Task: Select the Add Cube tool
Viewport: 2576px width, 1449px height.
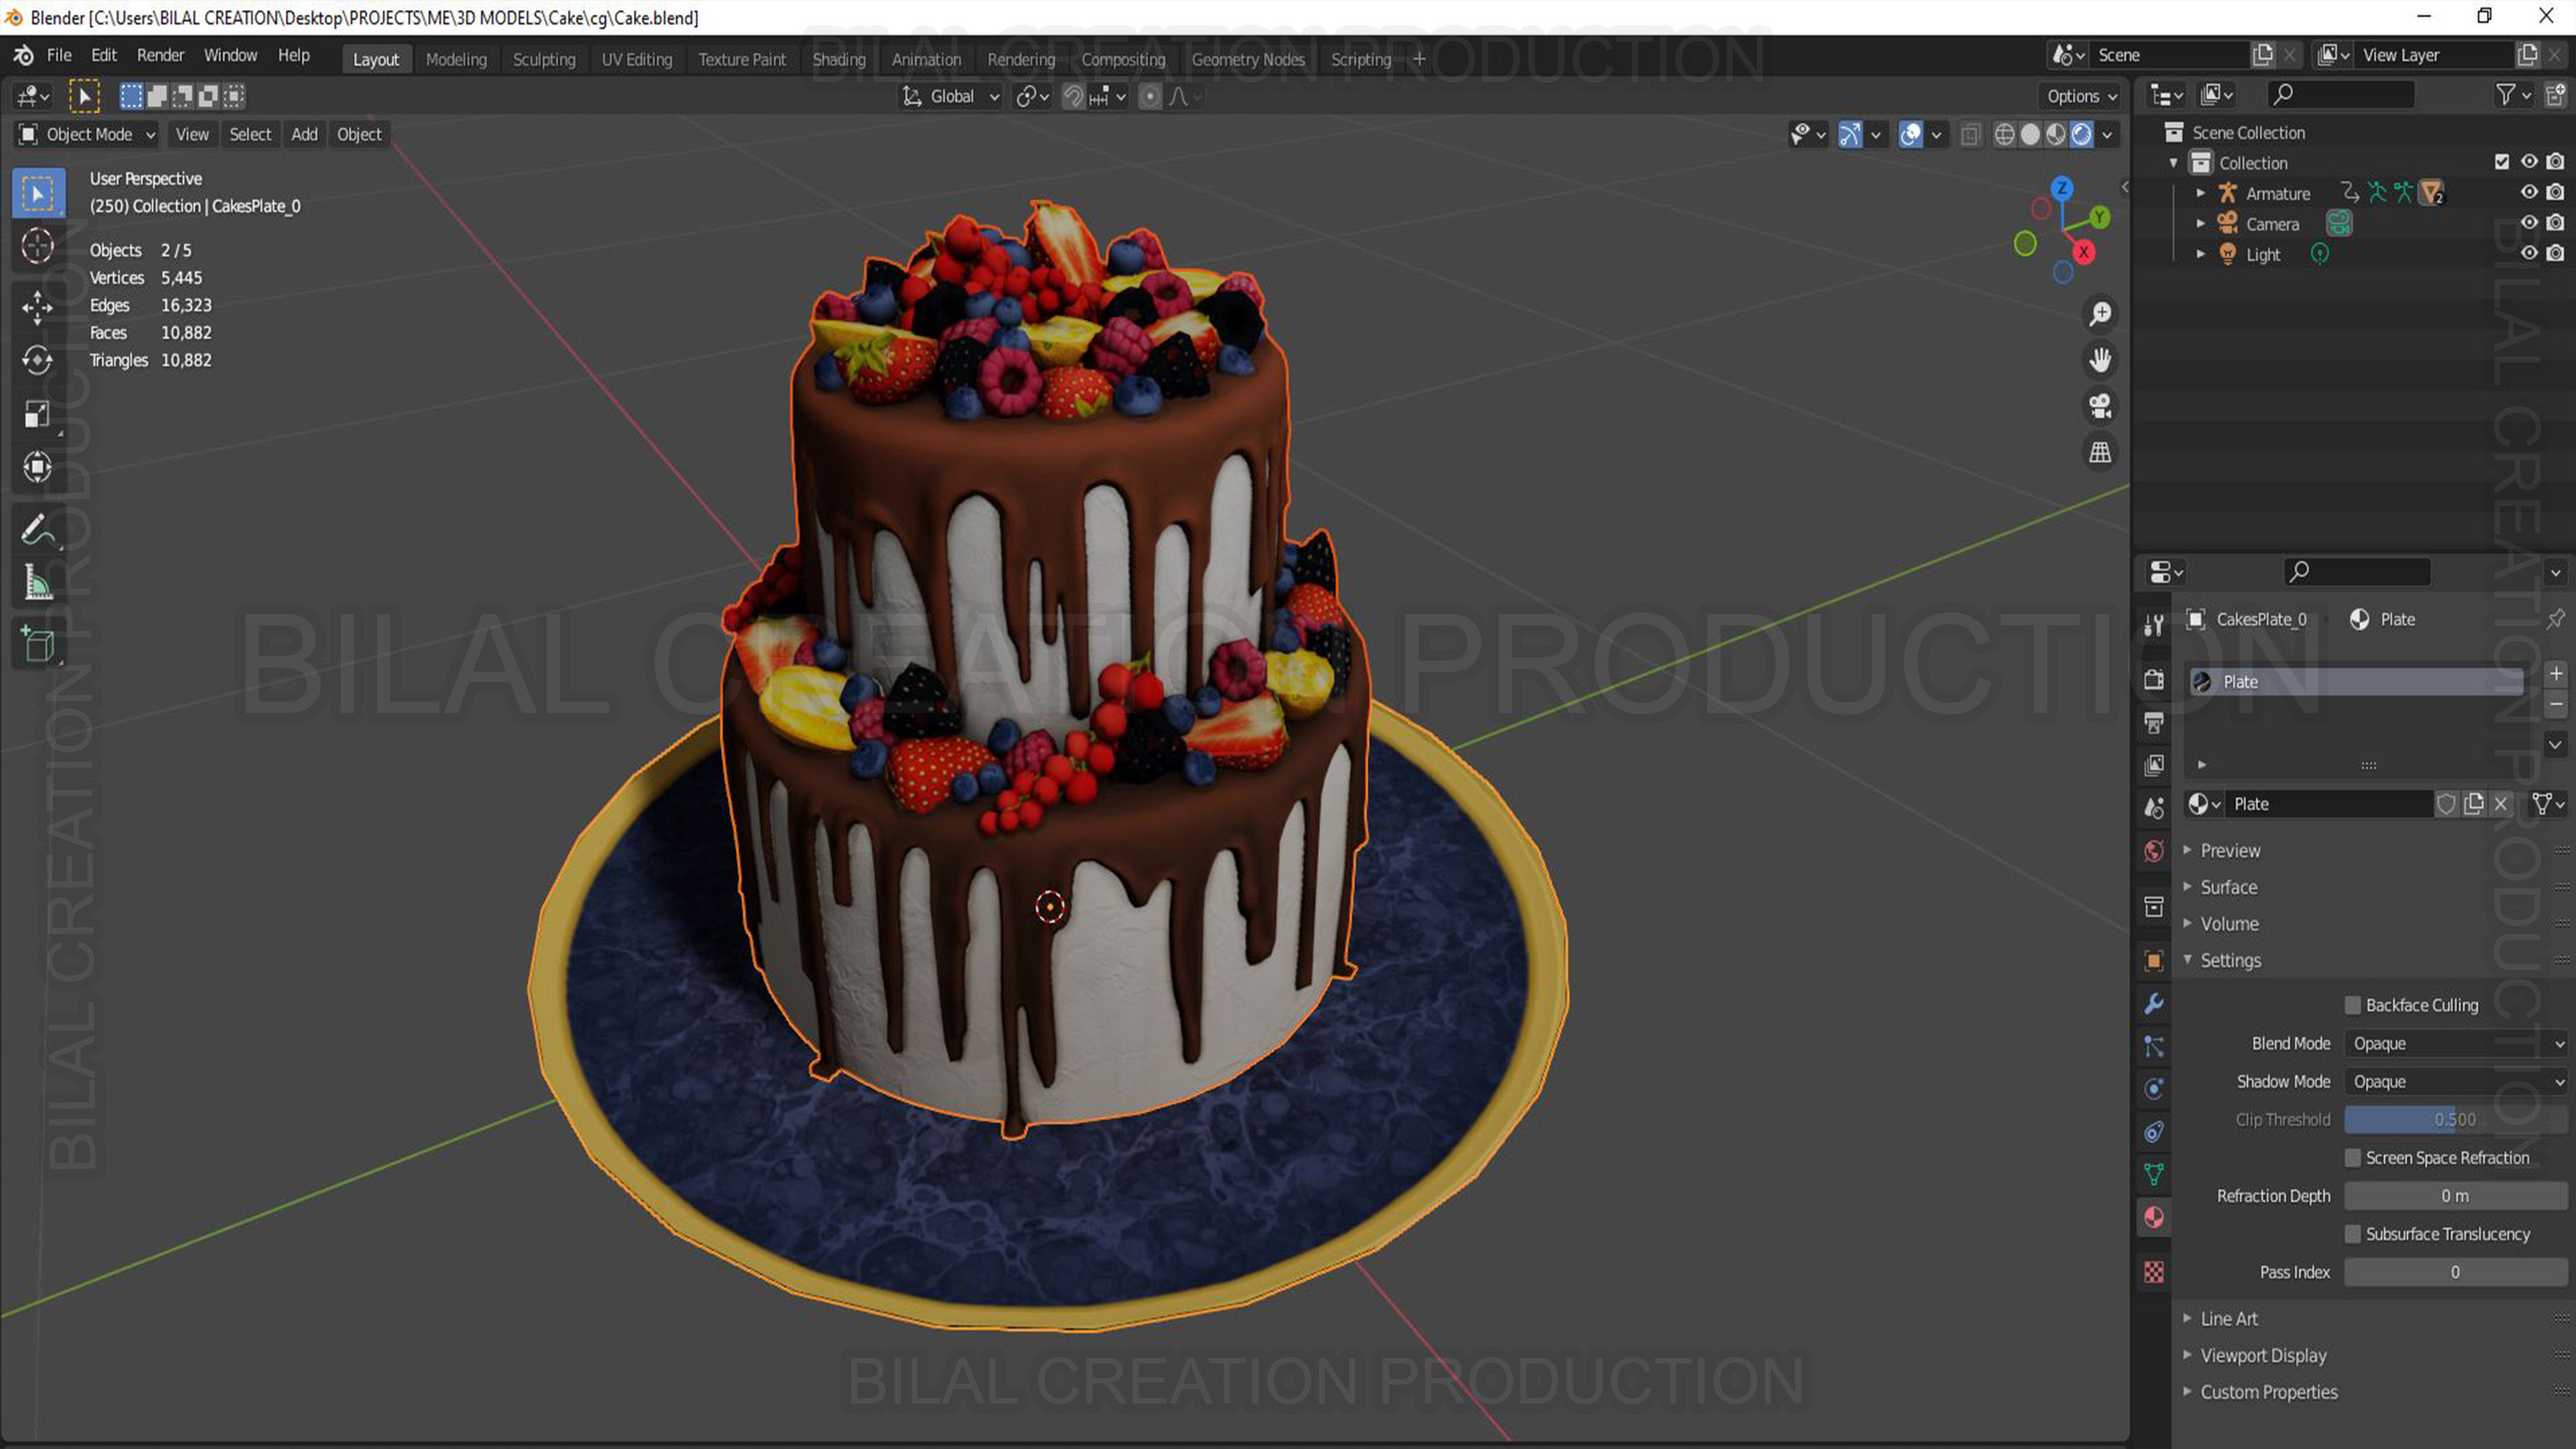Action: click(38, 645)
